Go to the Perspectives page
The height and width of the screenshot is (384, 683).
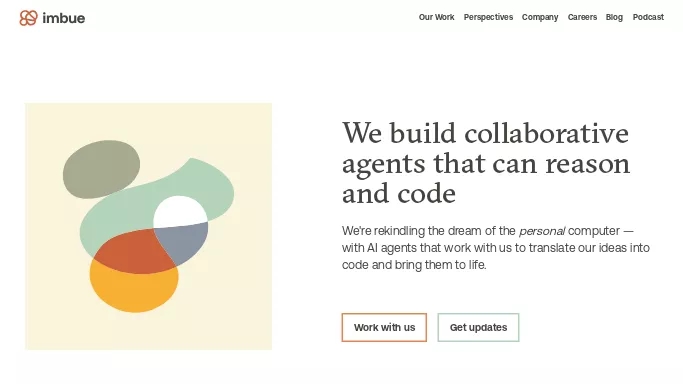(488, 17)
